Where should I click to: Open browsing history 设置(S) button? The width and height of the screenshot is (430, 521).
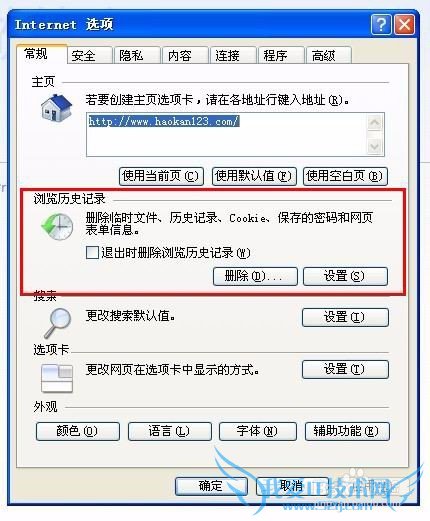coord(345,276)
